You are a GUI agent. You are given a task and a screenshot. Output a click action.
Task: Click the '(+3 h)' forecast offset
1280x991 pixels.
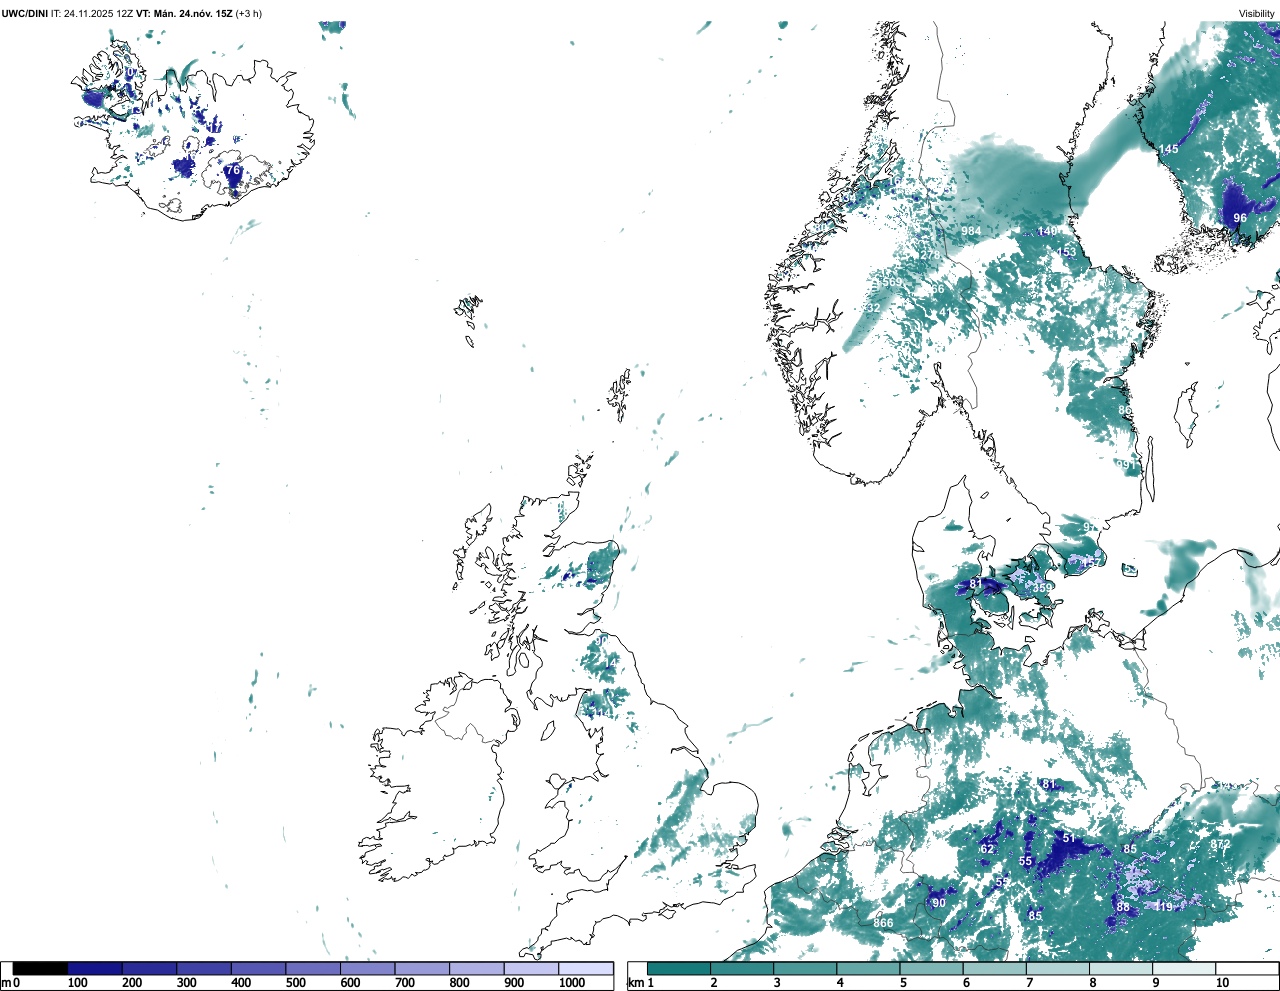tap(249, 13)
